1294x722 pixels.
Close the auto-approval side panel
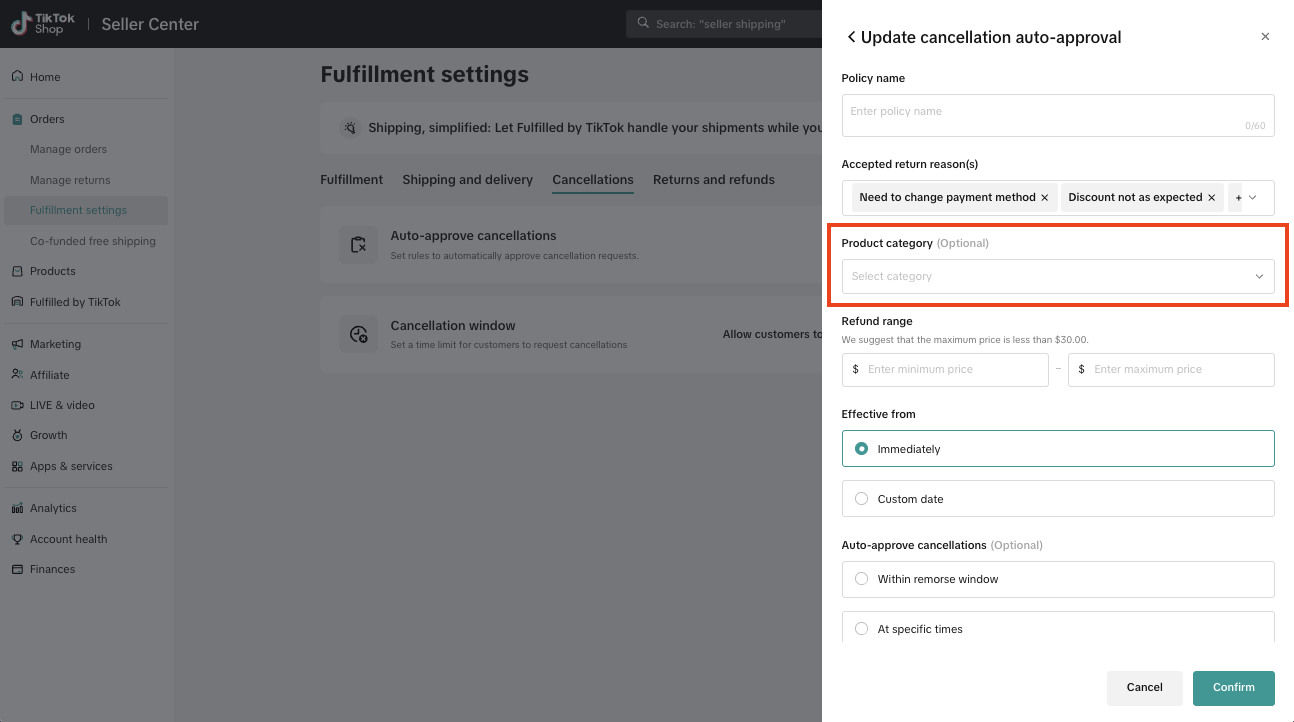pos(1265,37)
